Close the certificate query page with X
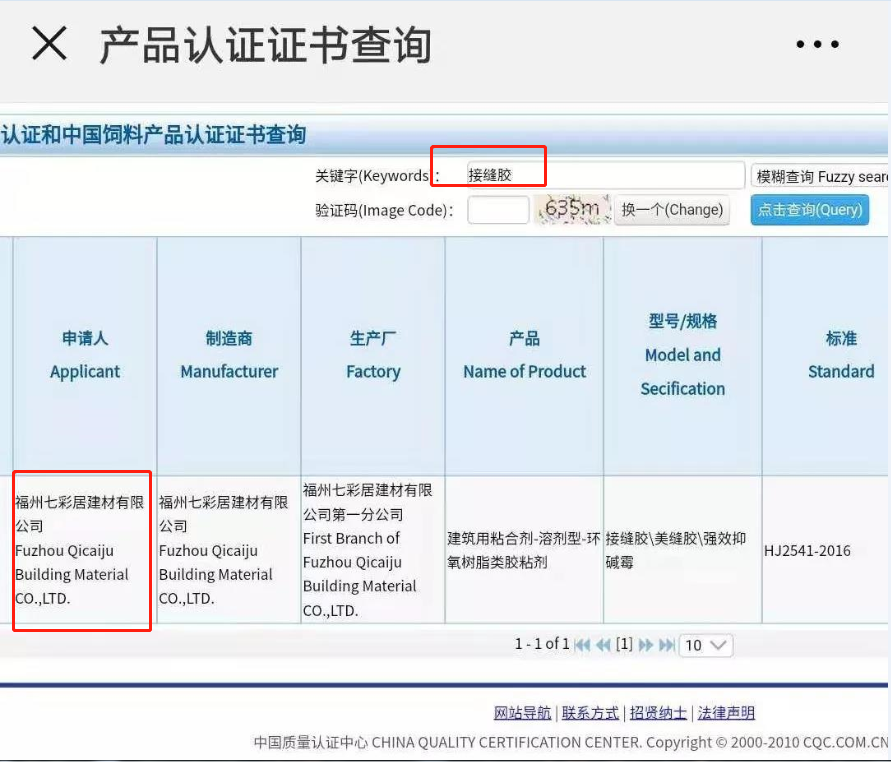 click(49, 43)
